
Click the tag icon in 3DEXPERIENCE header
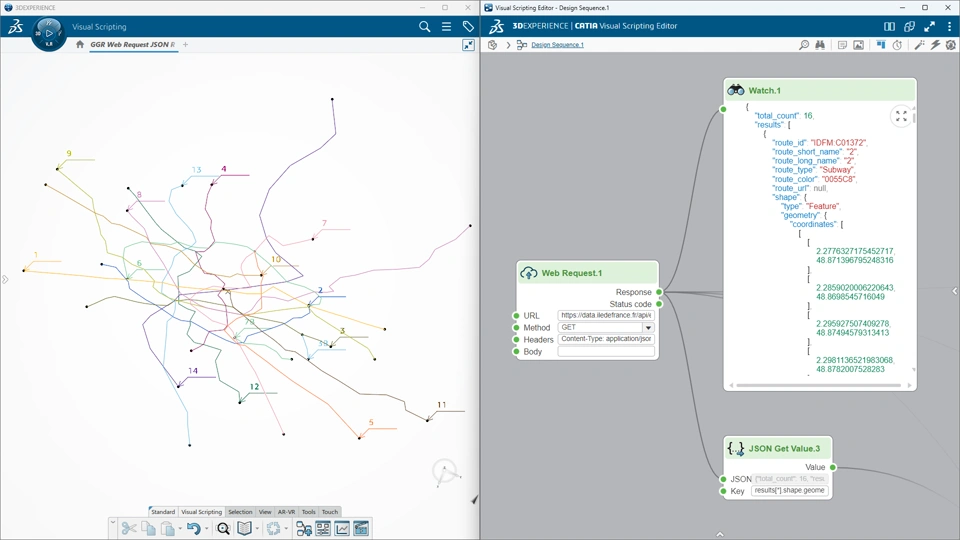point(468,26)
